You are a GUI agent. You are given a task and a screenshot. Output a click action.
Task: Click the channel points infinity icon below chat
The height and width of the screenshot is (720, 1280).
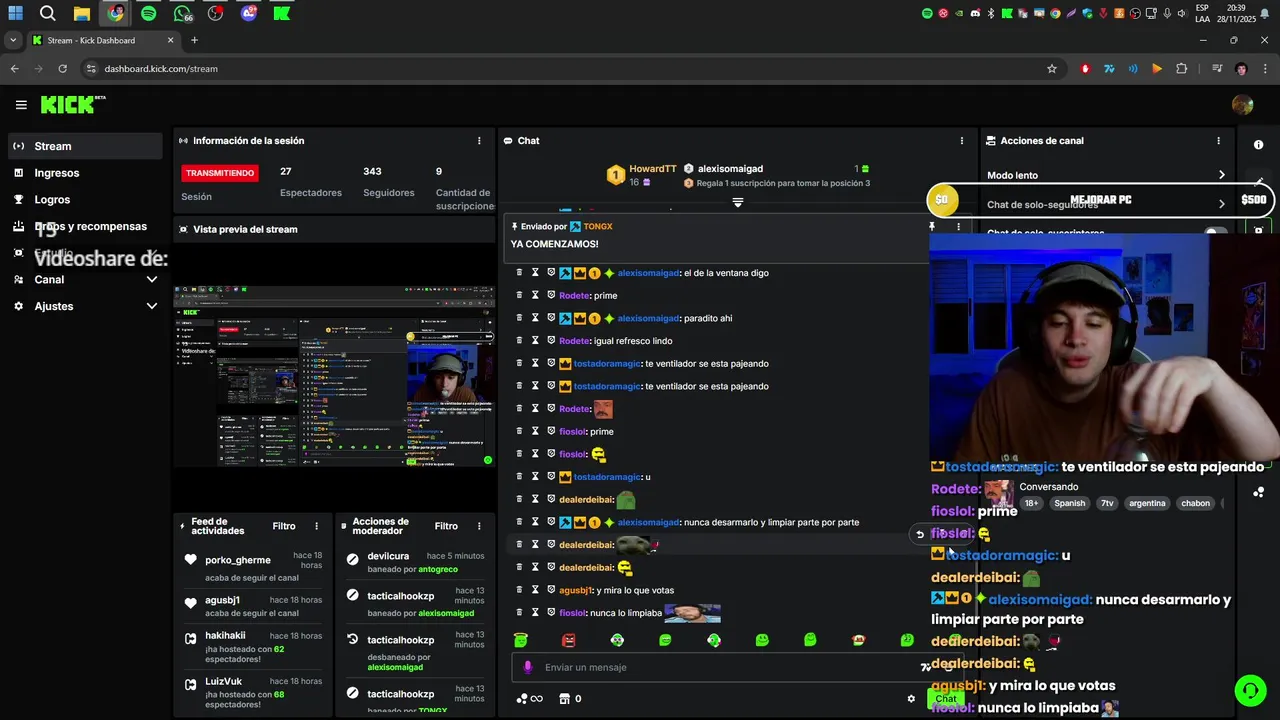(x=529, y=699)
